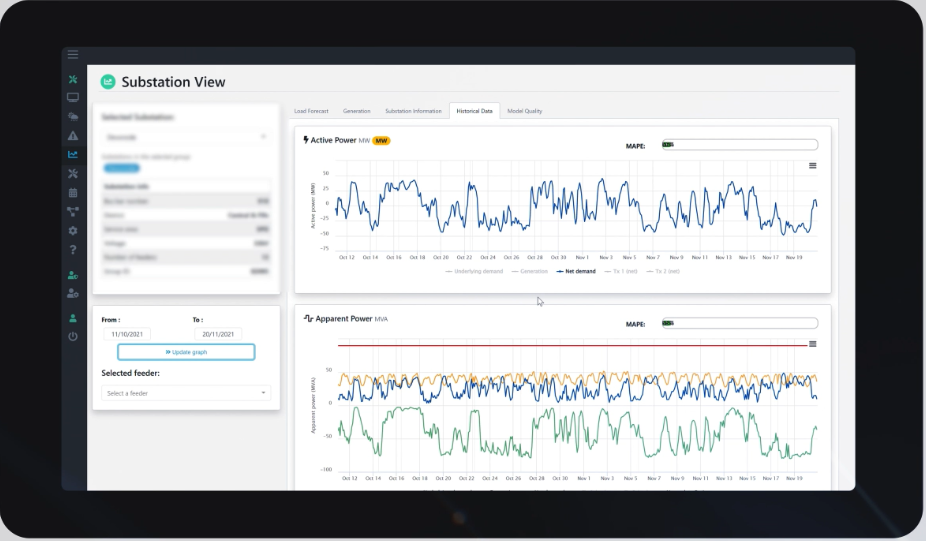The height and width of the screenshot is (541, 926).
Task: Open the Apparent Power chart hamburger menu
Action: point(813,344)
